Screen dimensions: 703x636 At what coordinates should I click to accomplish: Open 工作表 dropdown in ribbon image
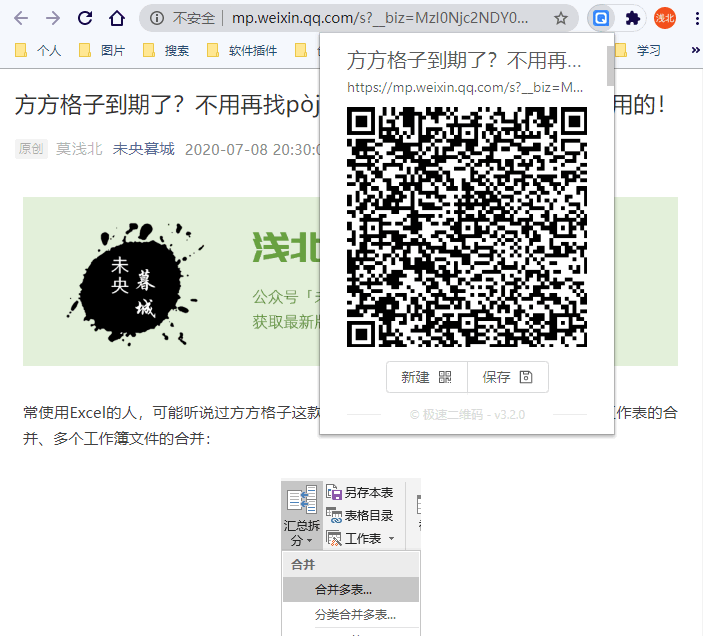[x=360, y=538]
